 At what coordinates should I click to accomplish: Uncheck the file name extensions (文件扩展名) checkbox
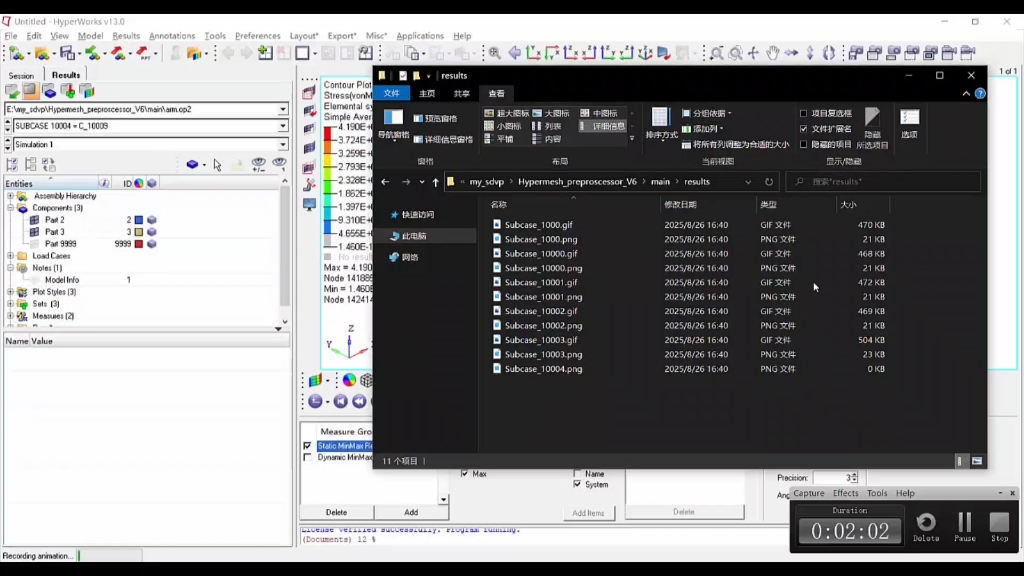click(804, 129)
